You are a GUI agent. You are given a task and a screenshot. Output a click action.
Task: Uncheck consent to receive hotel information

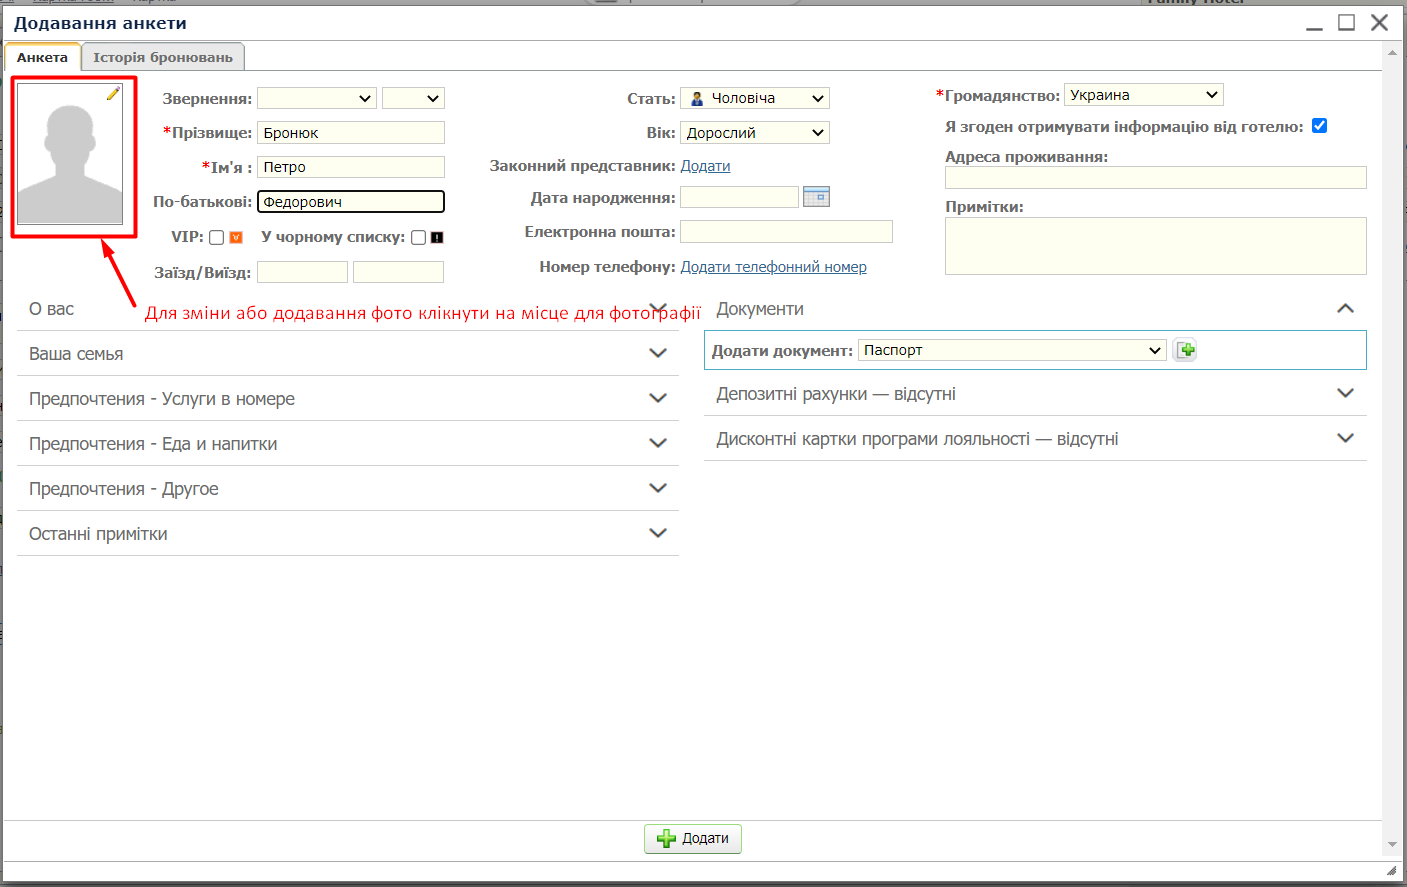pos(1319,126)
